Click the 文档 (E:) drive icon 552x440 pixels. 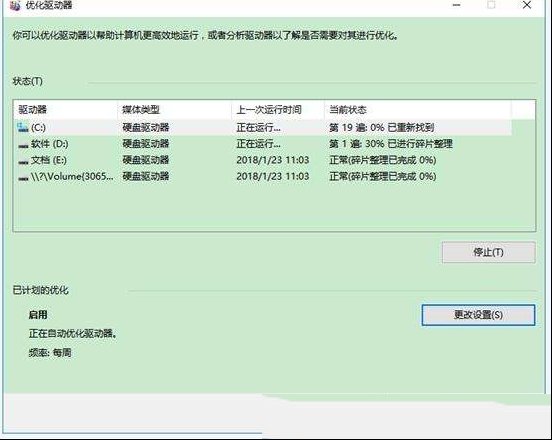23,162
